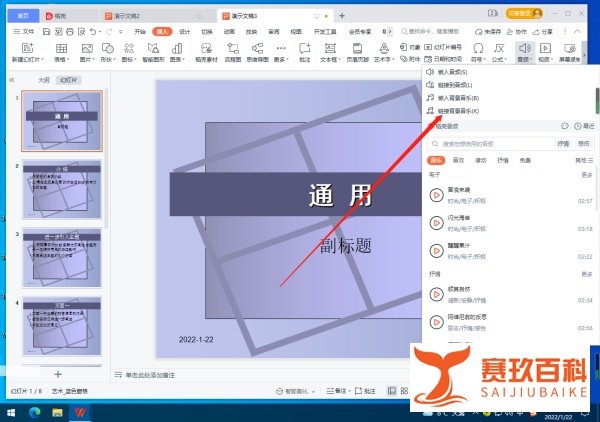Switch to the Animation (动画) ribbon tab
The image size is (600, 422).
tap(229, 32)
